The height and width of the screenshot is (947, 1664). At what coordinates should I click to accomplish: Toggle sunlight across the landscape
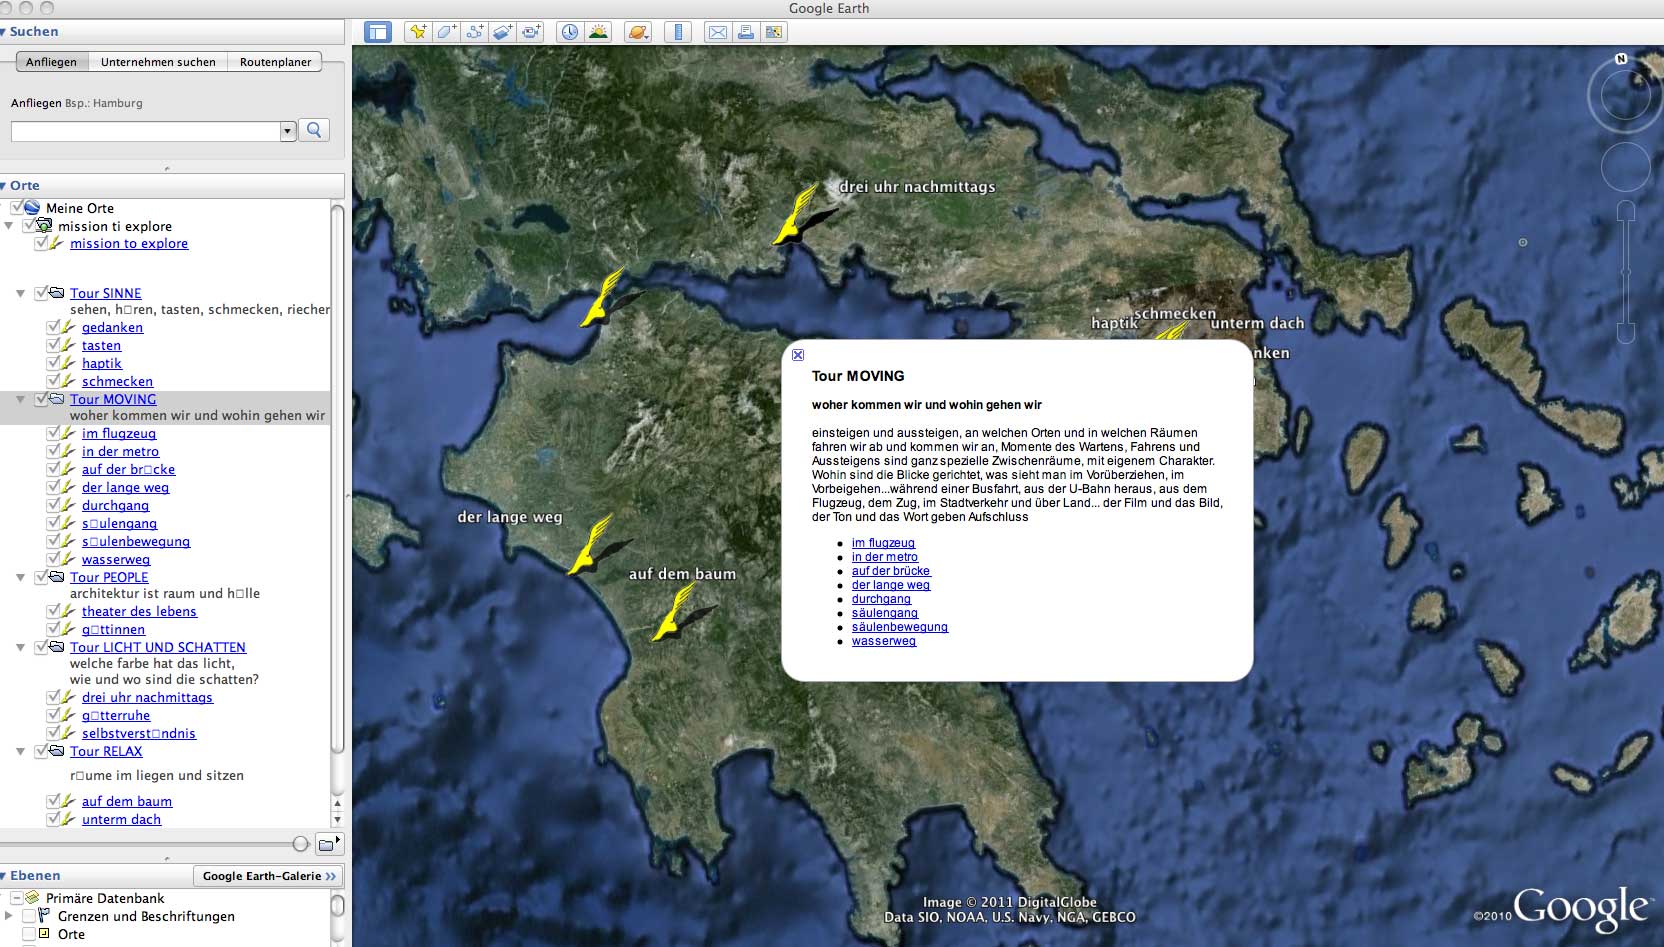click(x=598, y=32)
